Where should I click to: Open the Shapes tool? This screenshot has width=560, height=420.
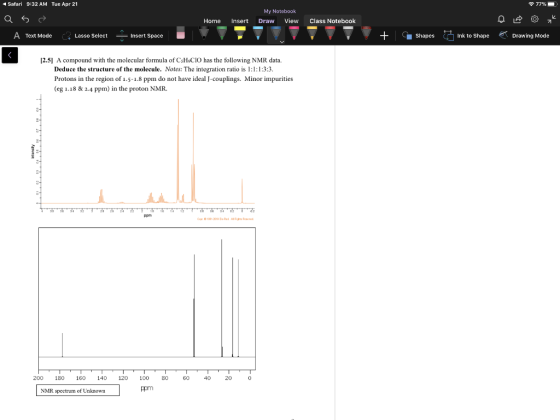coord(418,36)
